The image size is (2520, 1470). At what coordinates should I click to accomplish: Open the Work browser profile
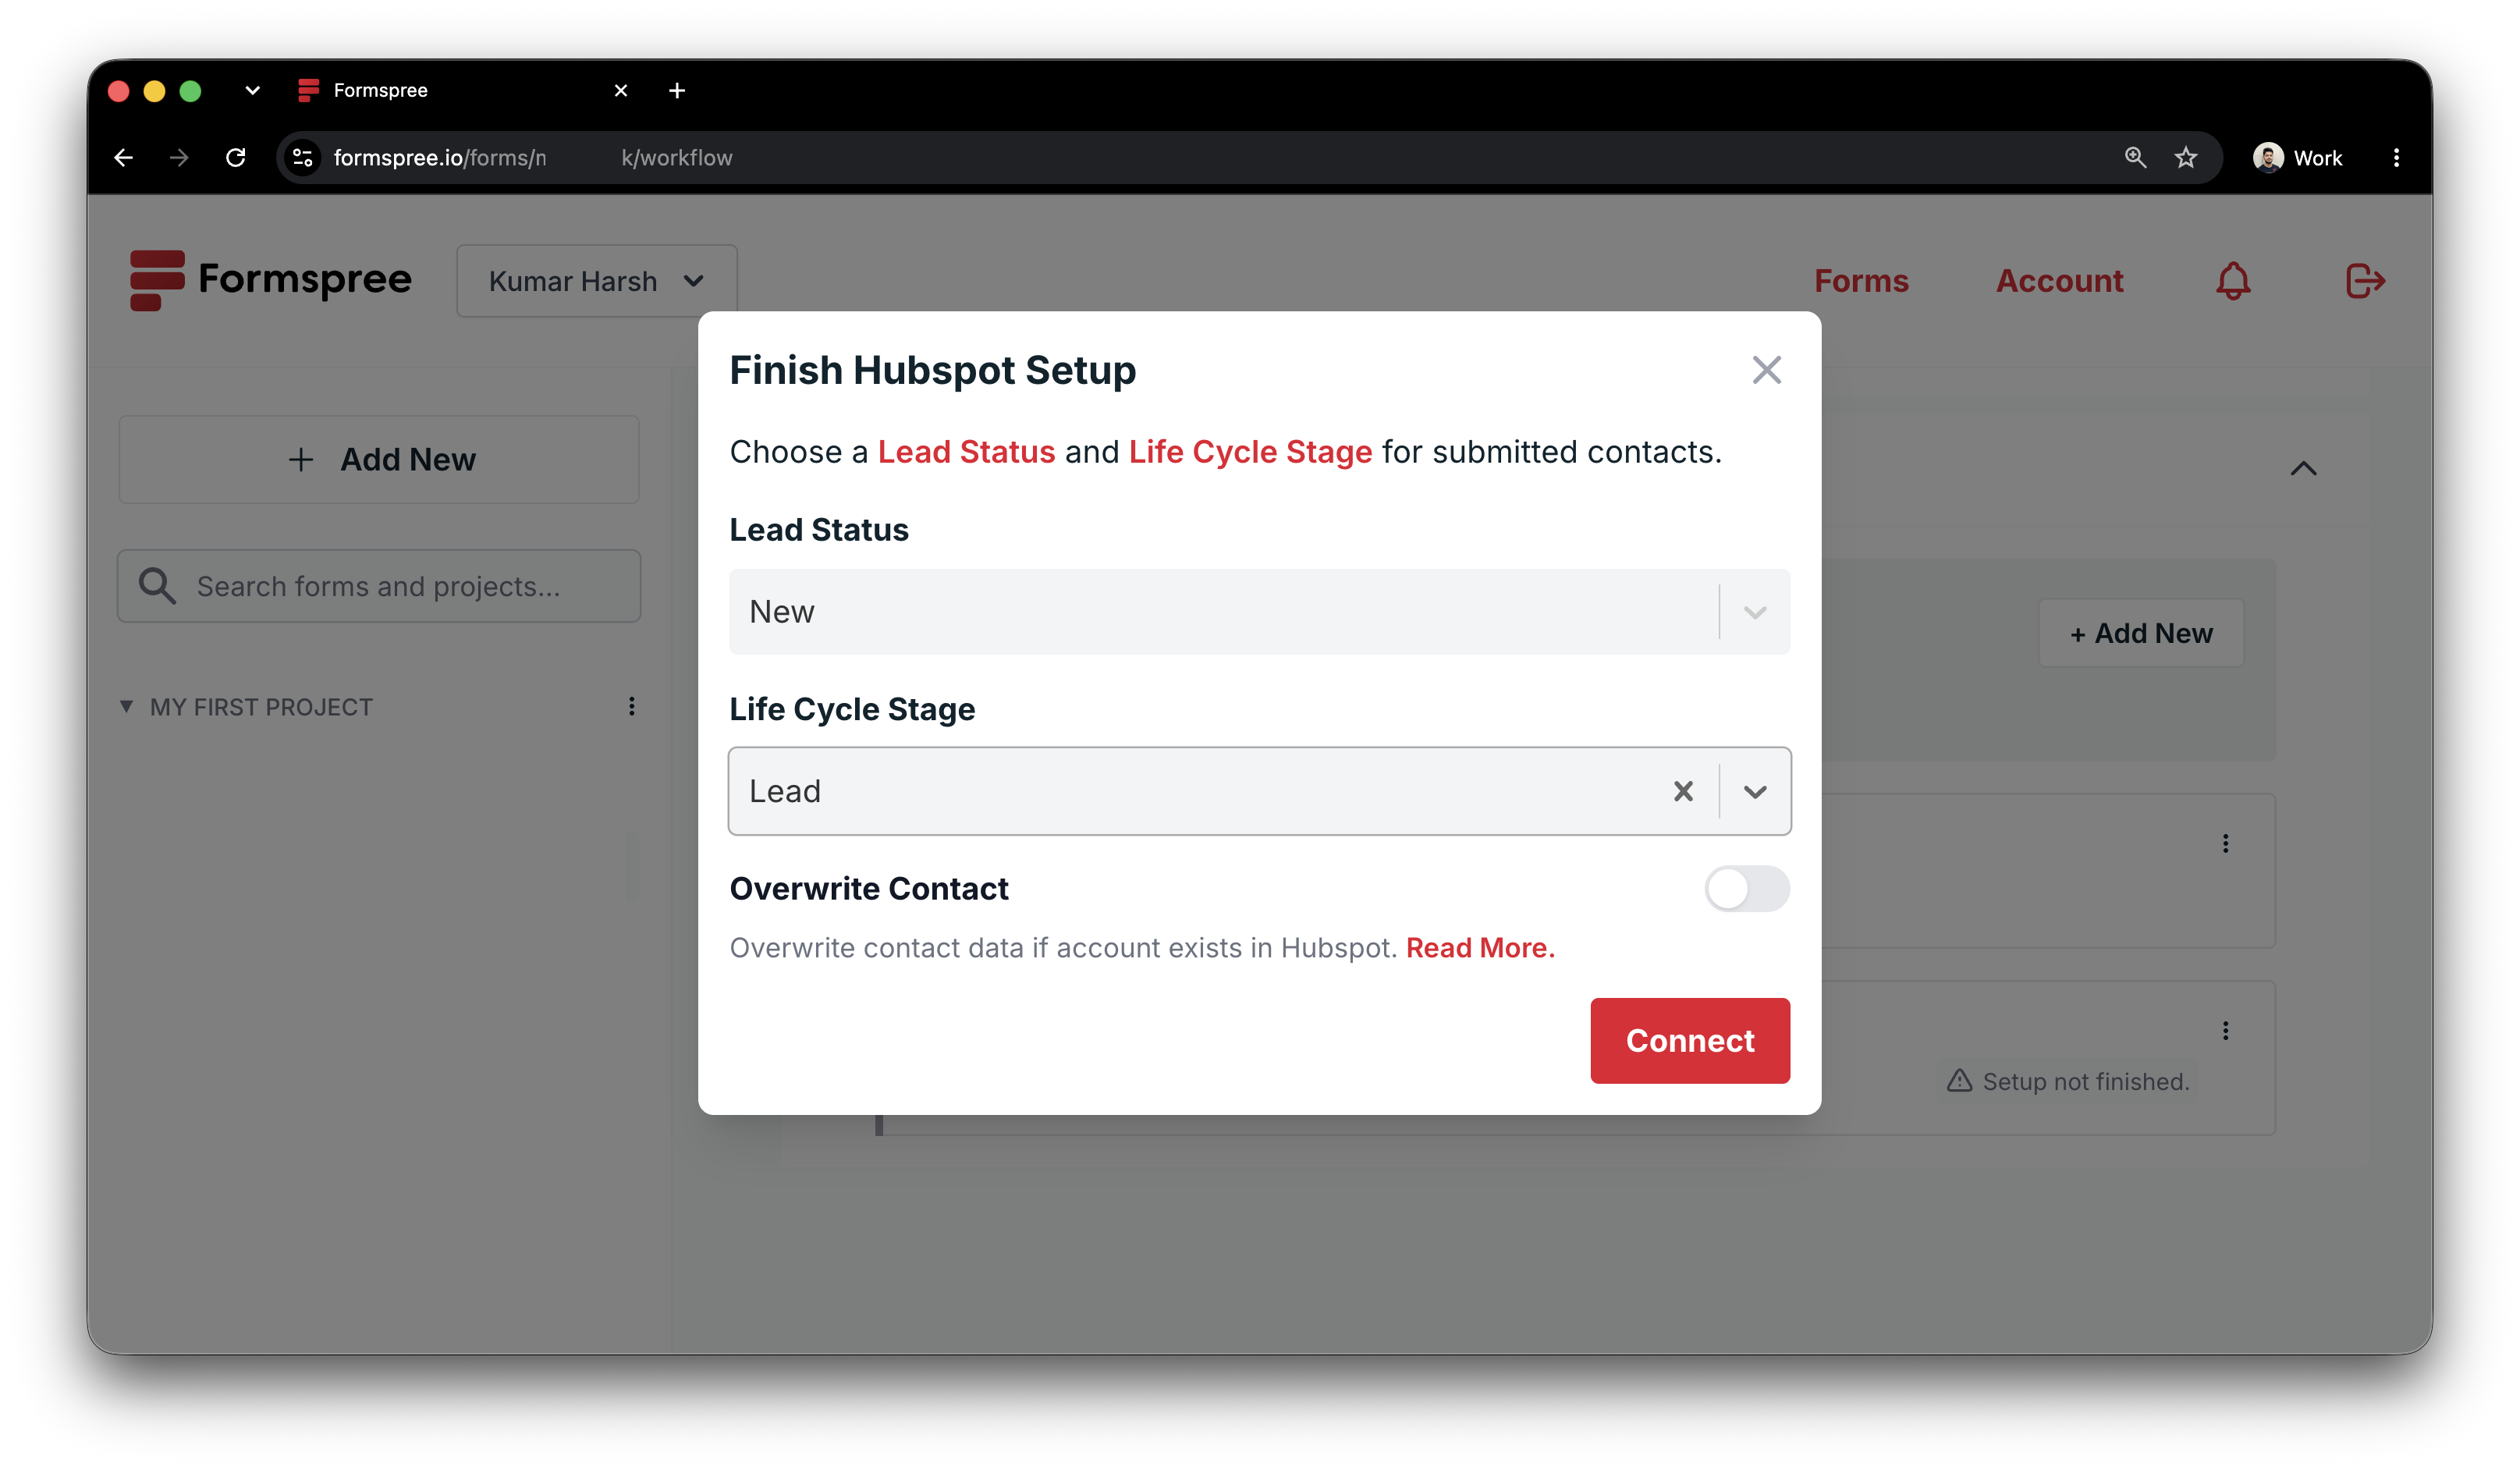pos(2297,157)
